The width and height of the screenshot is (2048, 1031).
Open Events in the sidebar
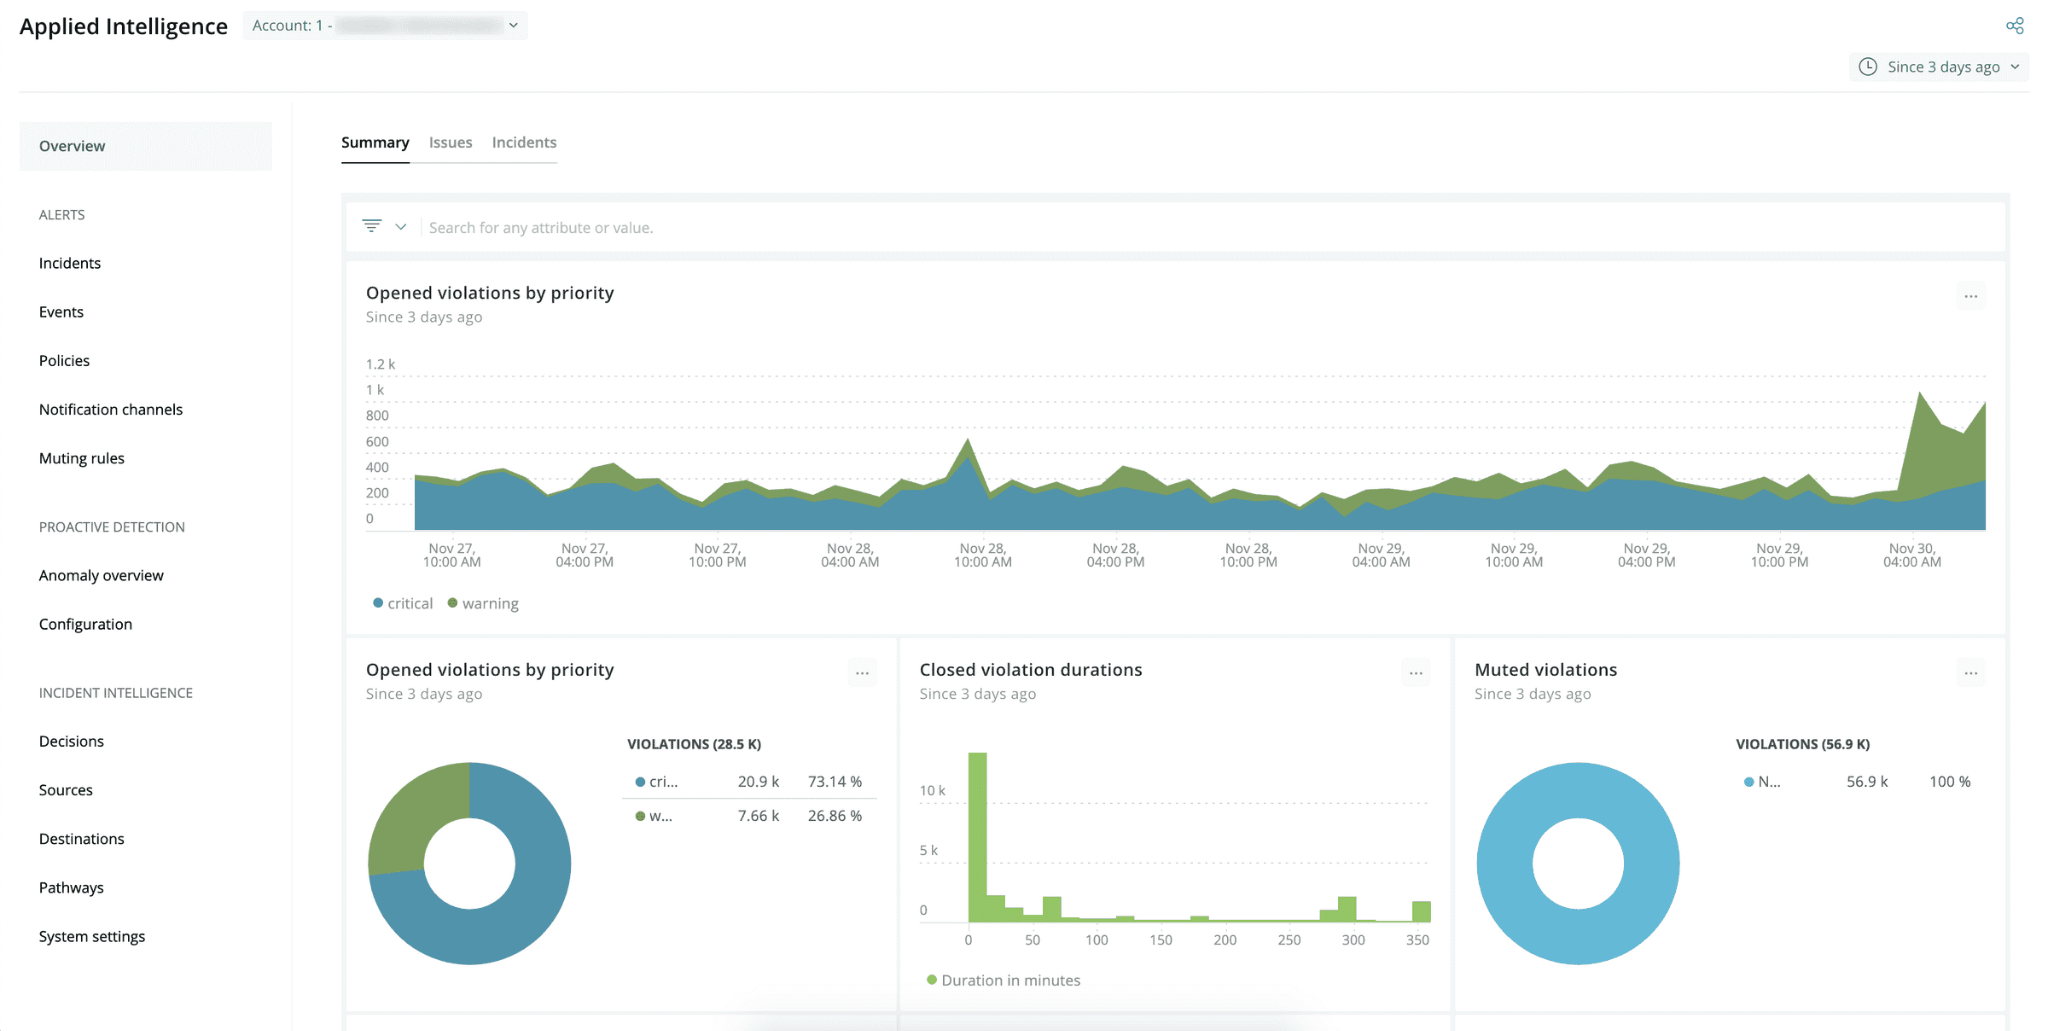[x=61, y=312]
